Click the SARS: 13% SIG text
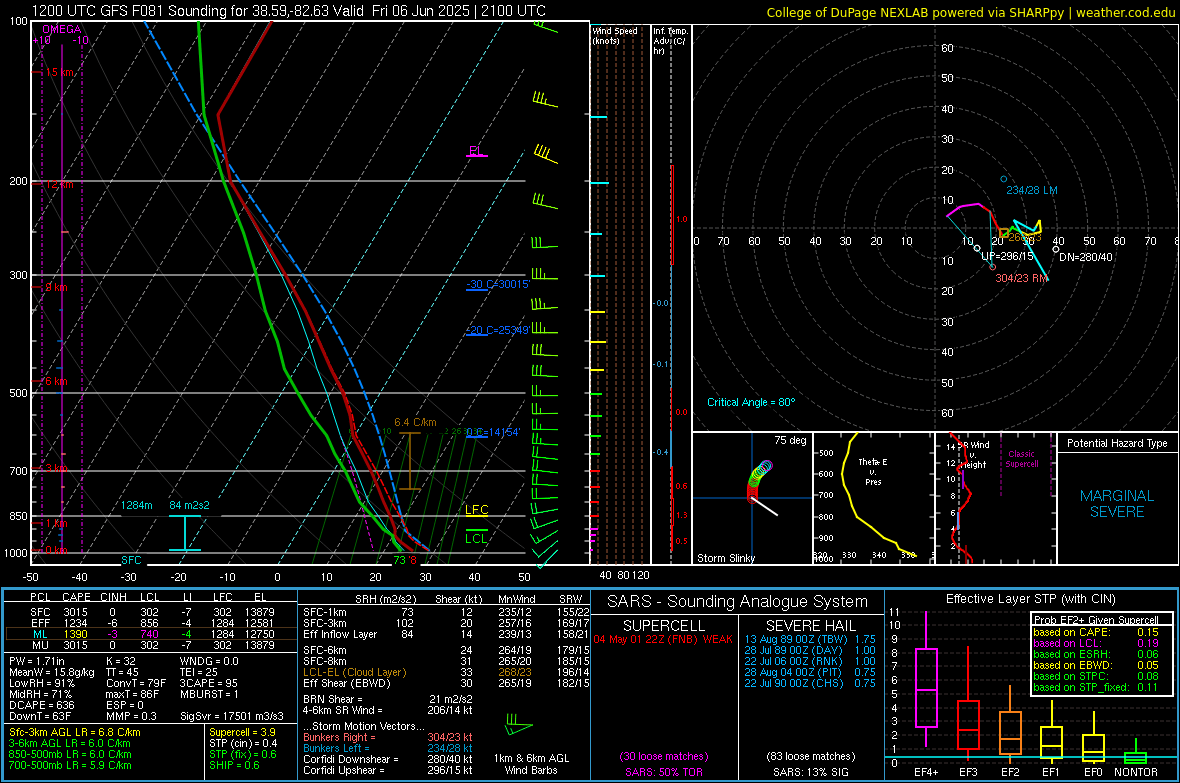Screen dimensions: 1180x783 point(810,772)
